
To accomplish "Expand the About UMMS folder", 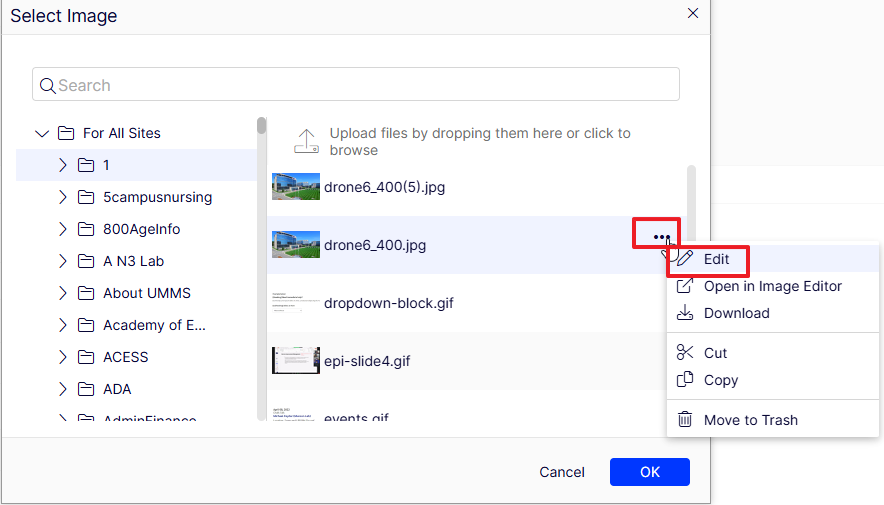I will coord(62,293).
